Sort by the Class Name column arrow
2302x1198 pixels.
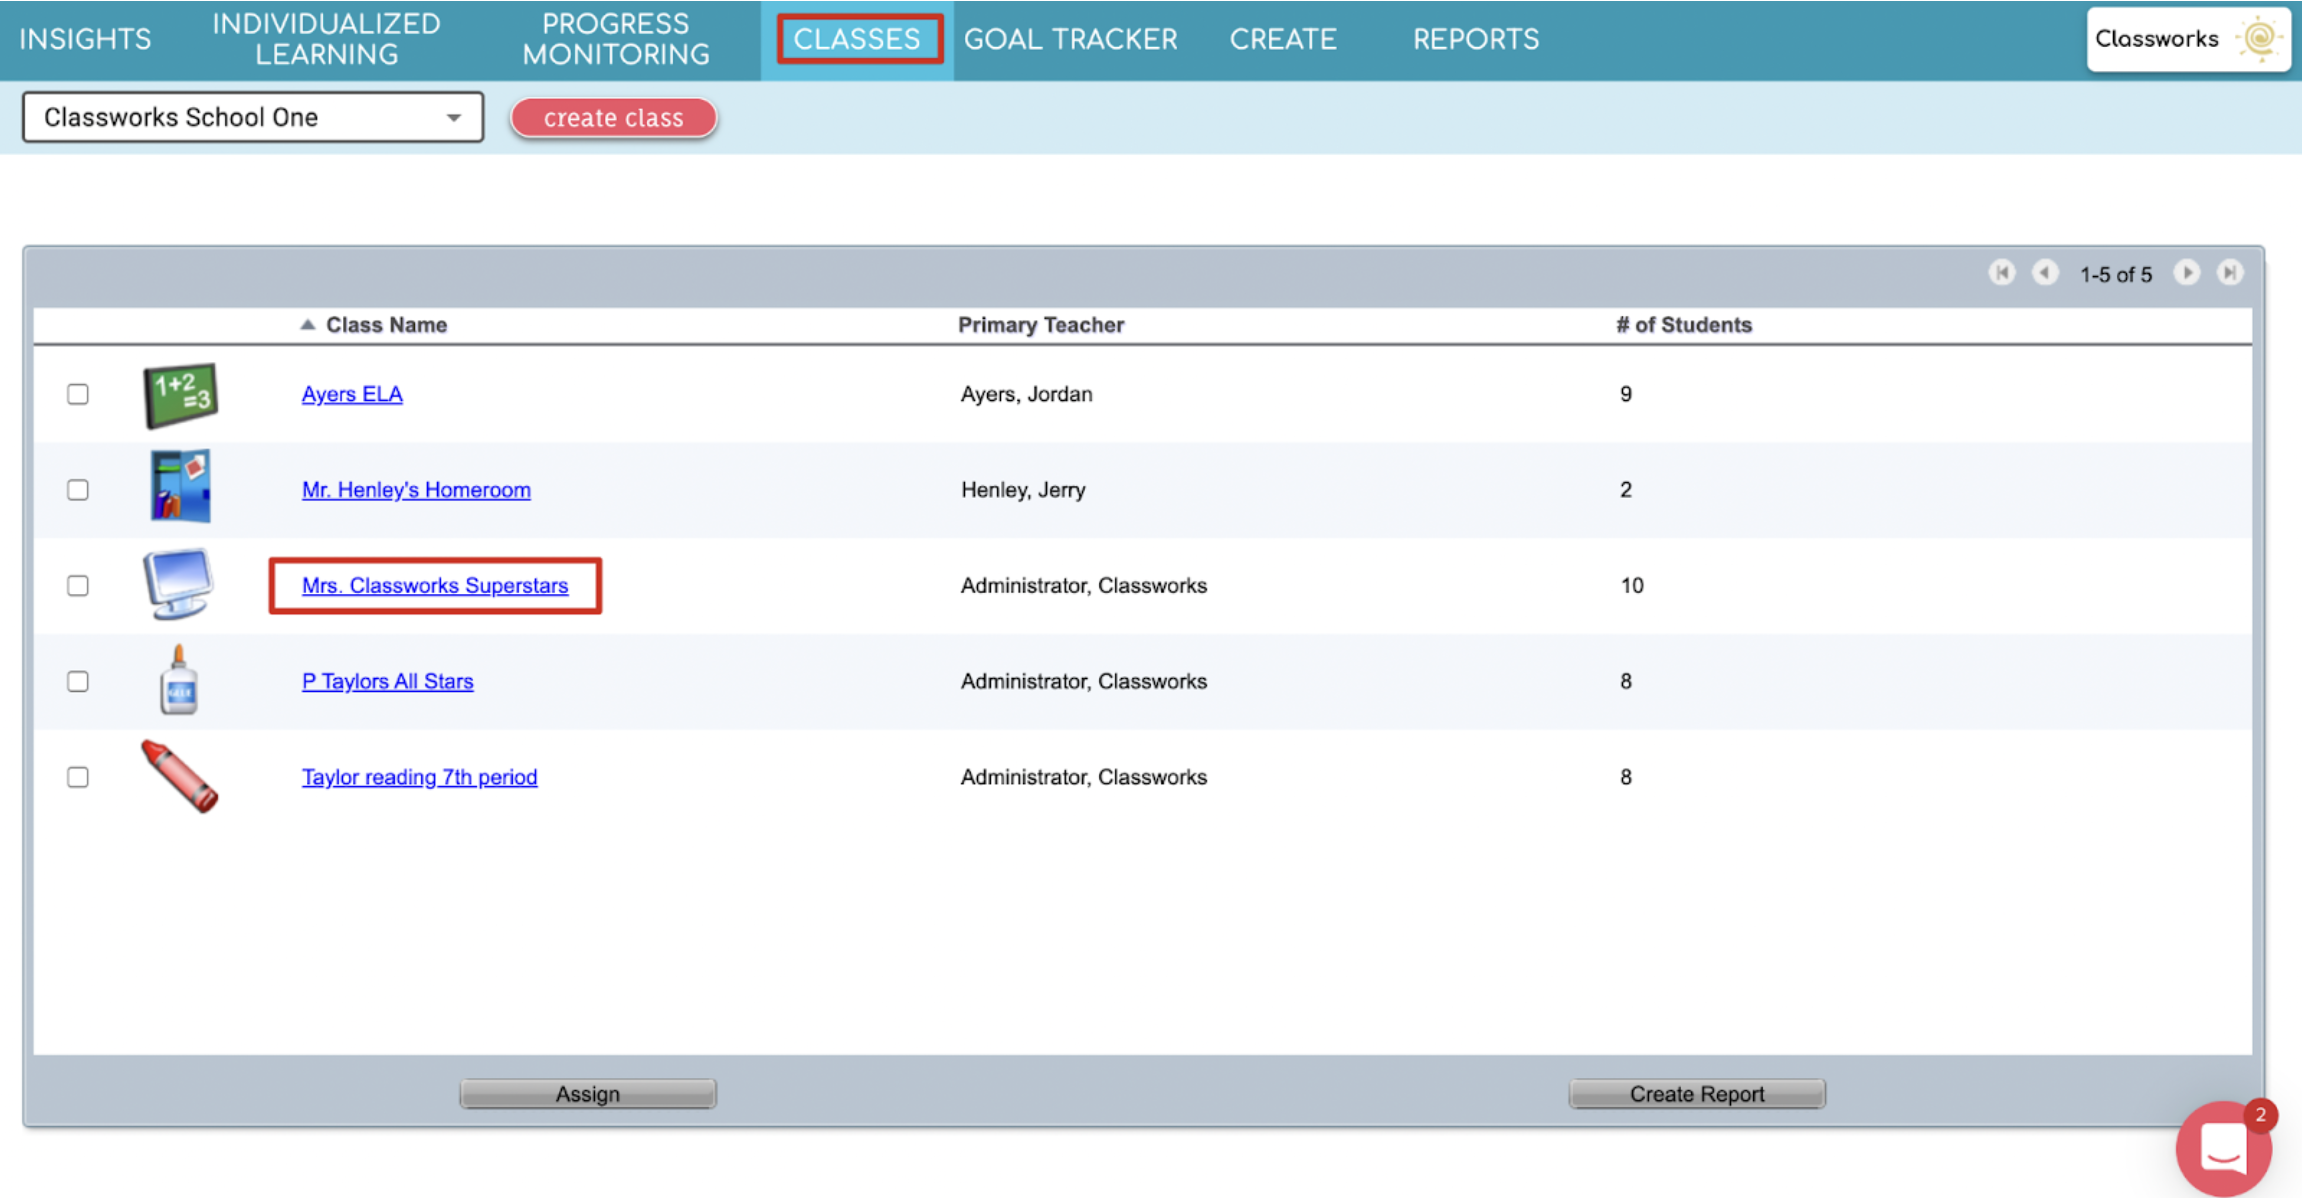(308, 325)
